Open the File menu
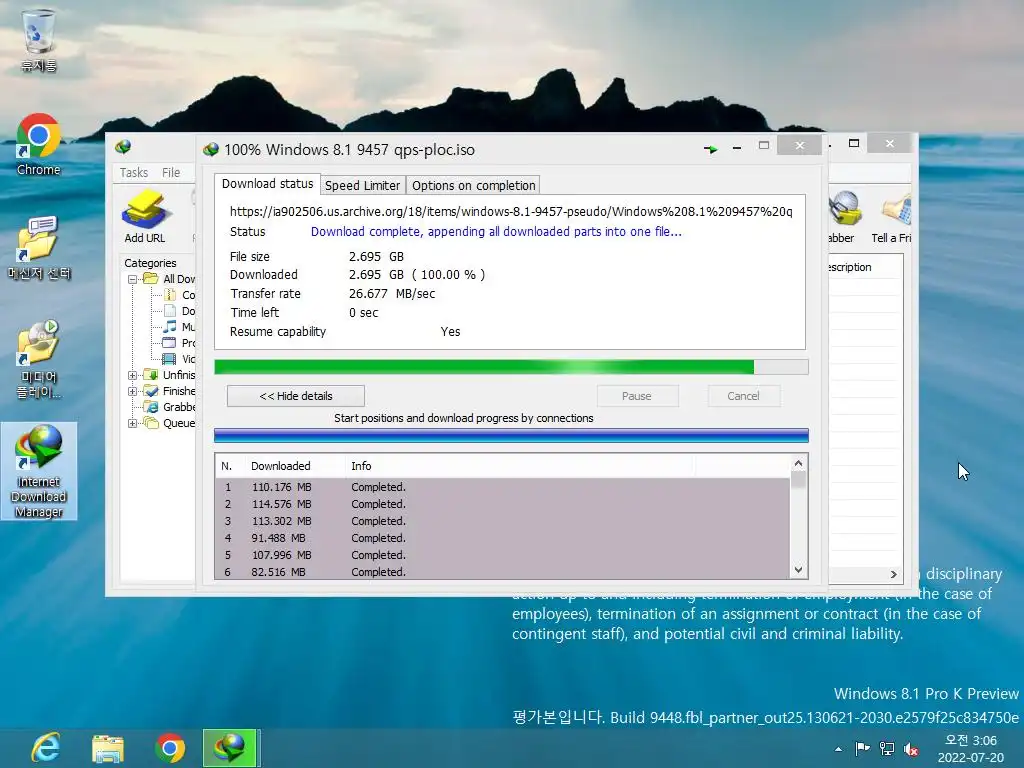 click(x=171, y=172)
